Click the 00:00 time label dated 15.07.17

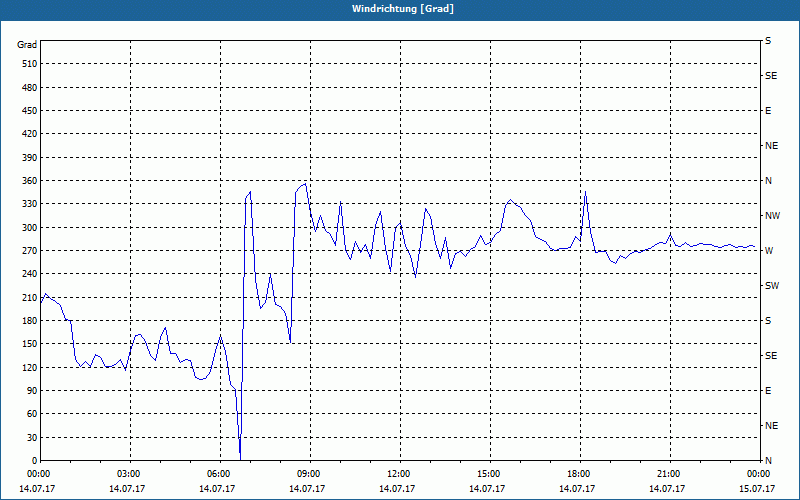click(x=757, y=473)
